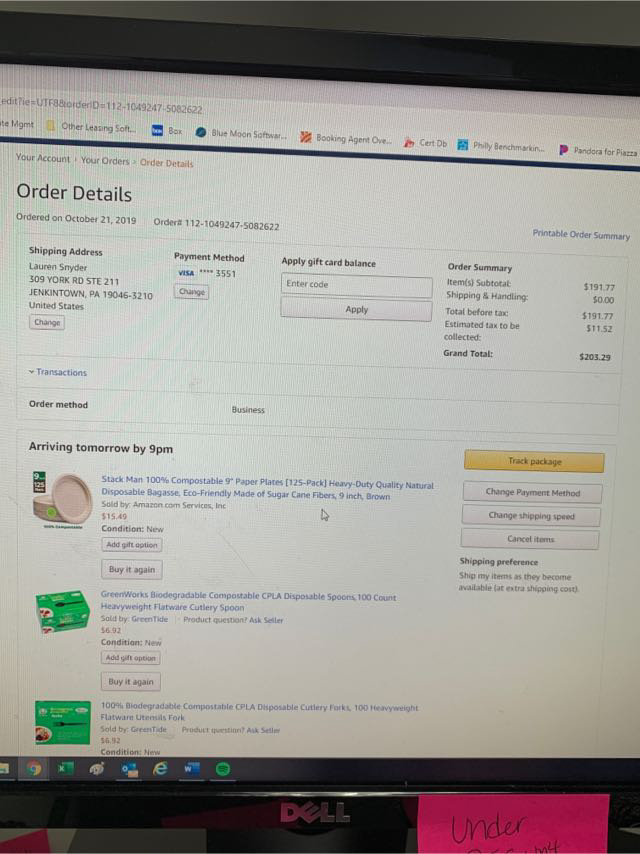The image size is (640, 854).
Task: Open Word from the taskbar
Action: tap(192, 769)
